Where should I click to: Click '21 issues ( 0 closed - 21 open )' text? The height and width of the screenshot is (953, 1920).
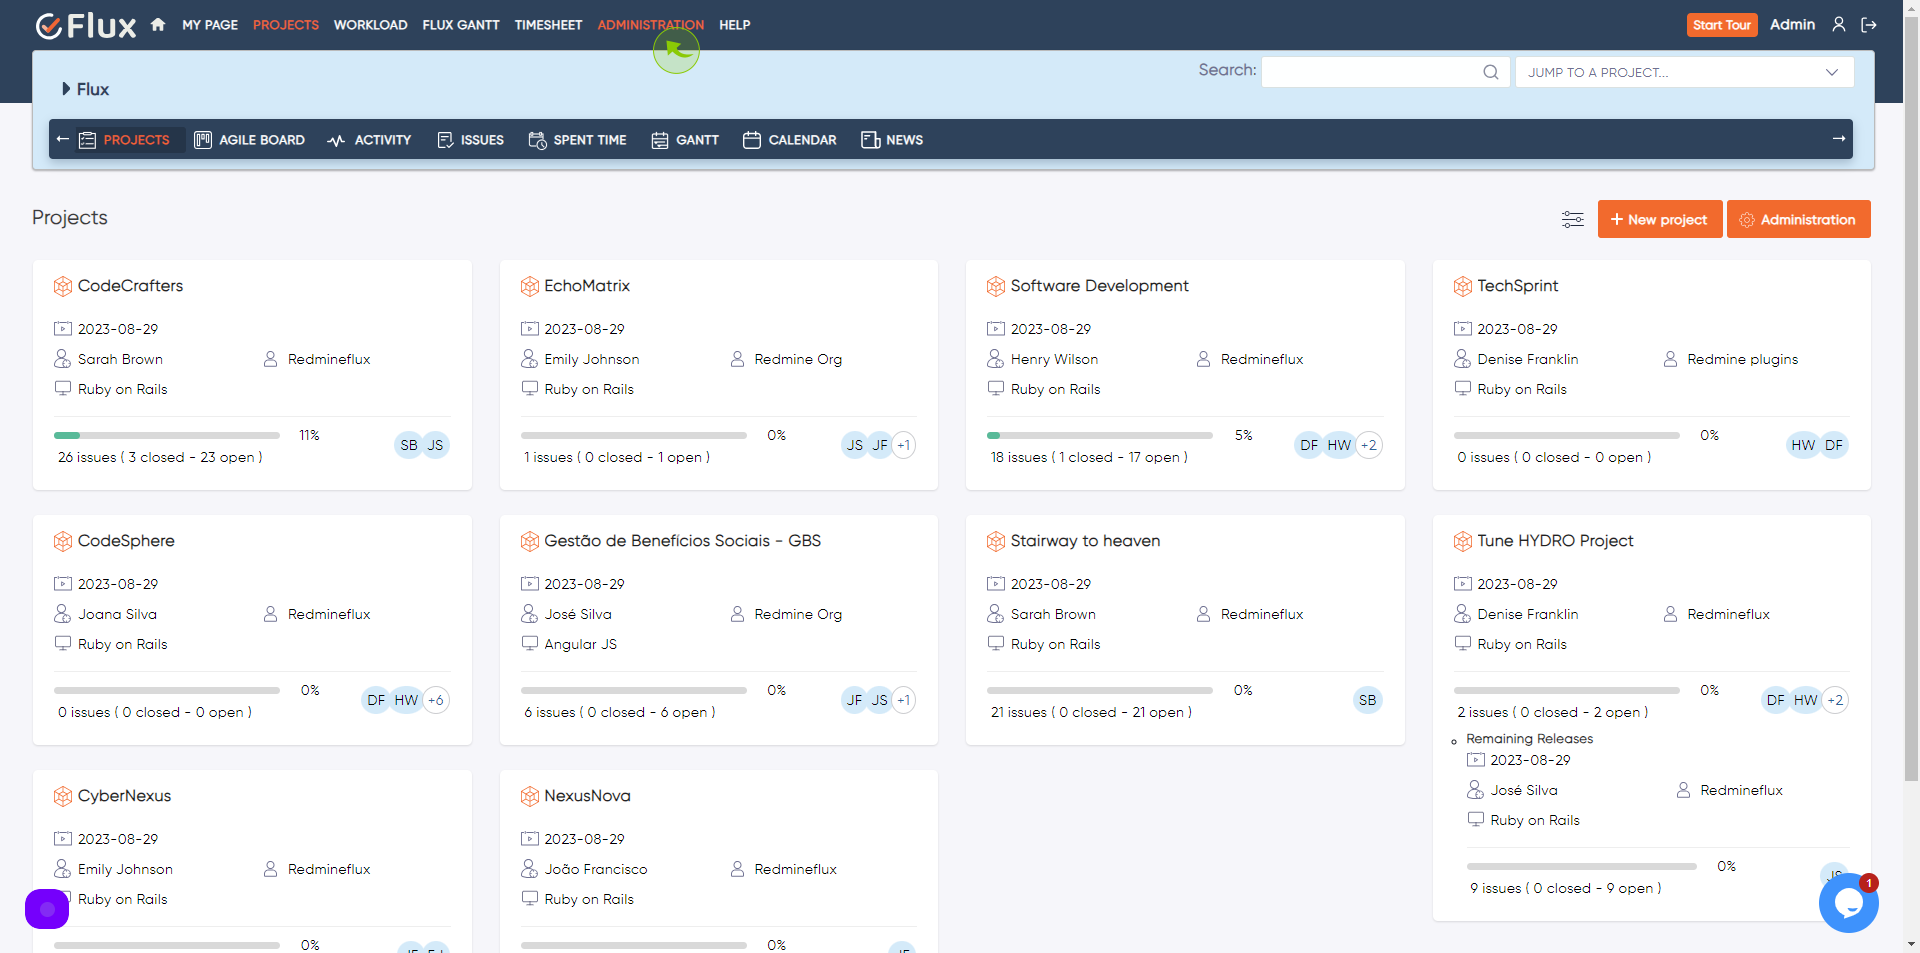pos(1091,712)
